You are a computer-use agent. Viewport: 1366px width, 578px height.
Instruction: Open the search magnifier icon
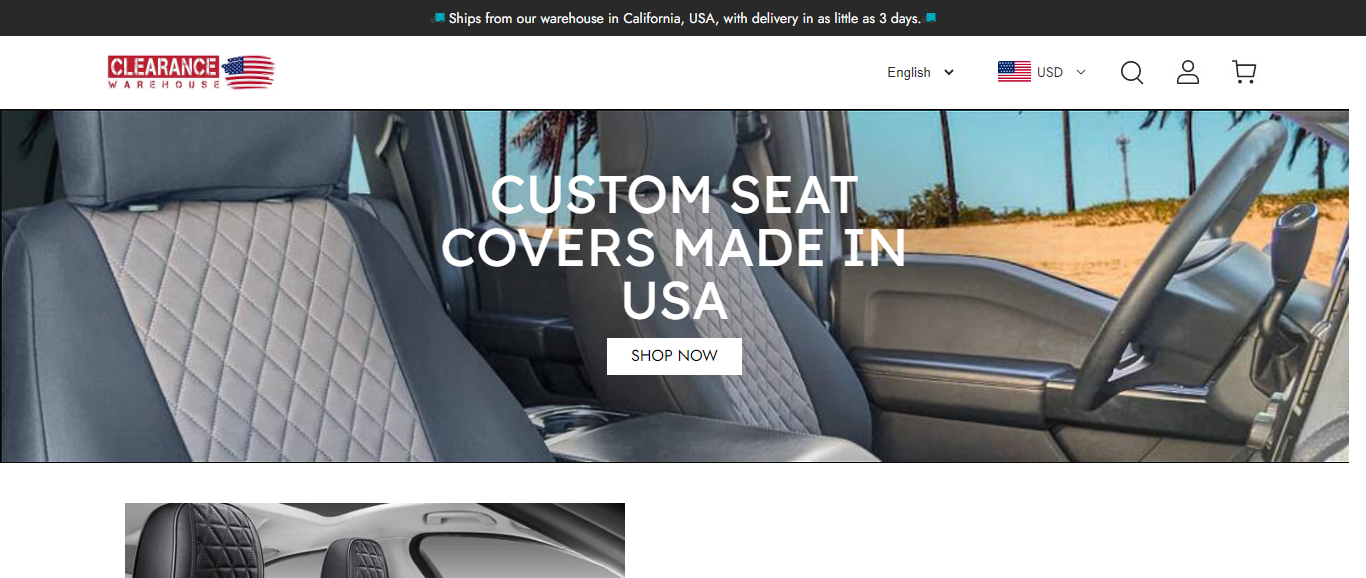click(x=1132, y=72)
